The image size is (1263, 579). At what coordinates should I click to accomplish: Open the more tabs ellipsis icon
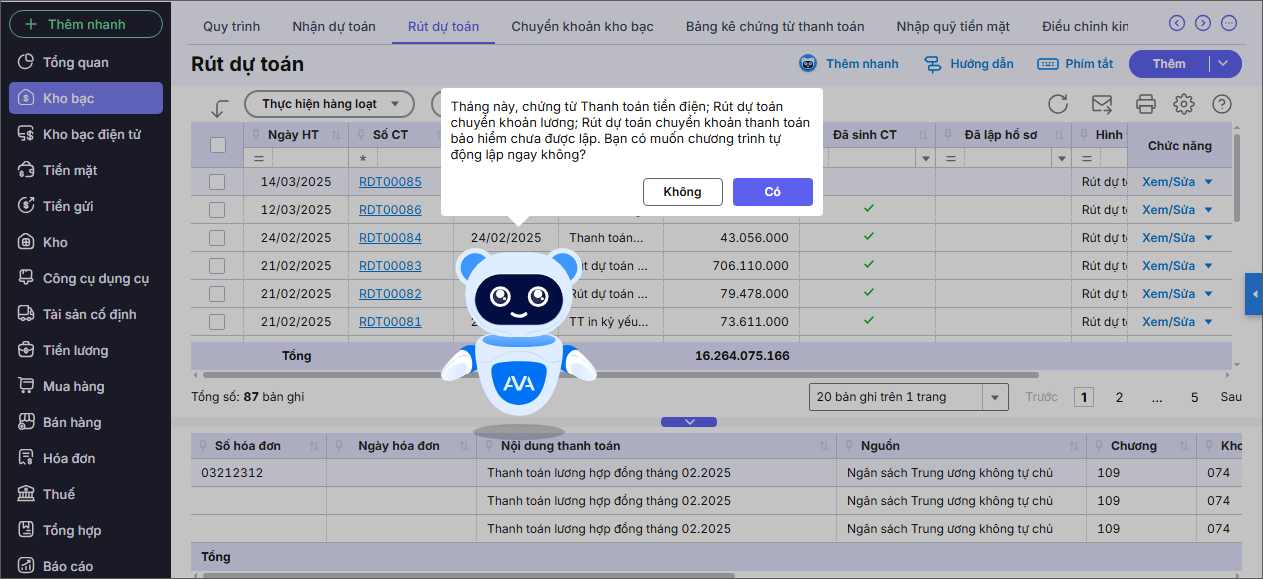pyautogui.click(x=1229, y=23)
